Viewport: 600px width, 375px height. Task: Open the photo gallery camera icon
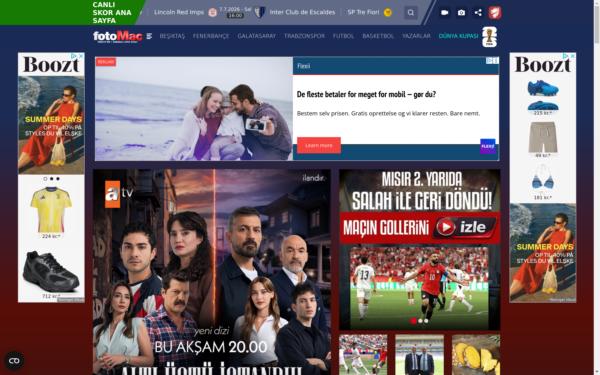coord(461,13)
